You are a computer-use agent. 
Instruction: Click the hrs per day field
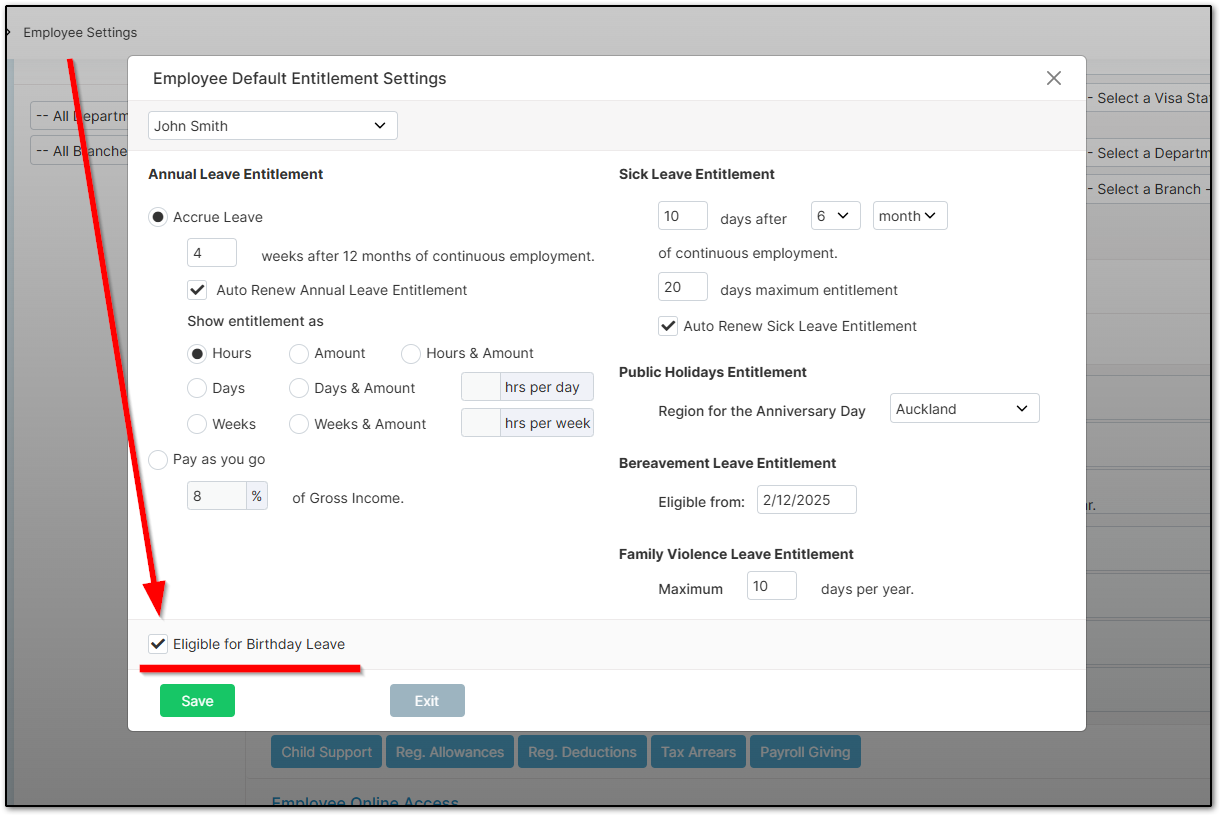[x=481, y=387]
